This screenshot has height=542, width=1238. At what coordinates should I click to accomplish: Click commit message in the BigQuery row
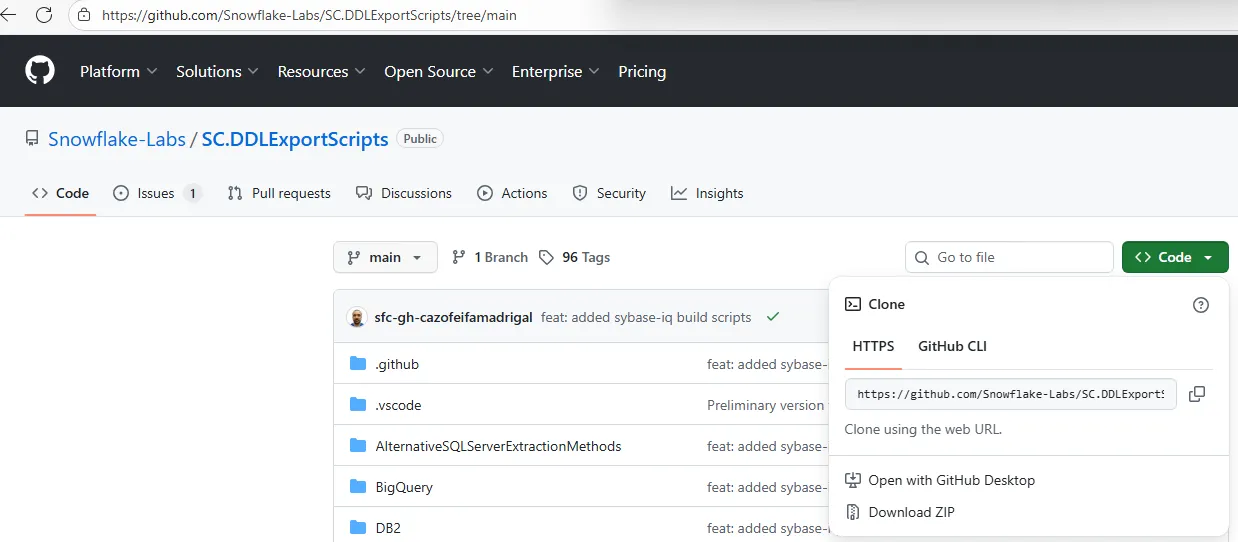click(x=767, y=487)
